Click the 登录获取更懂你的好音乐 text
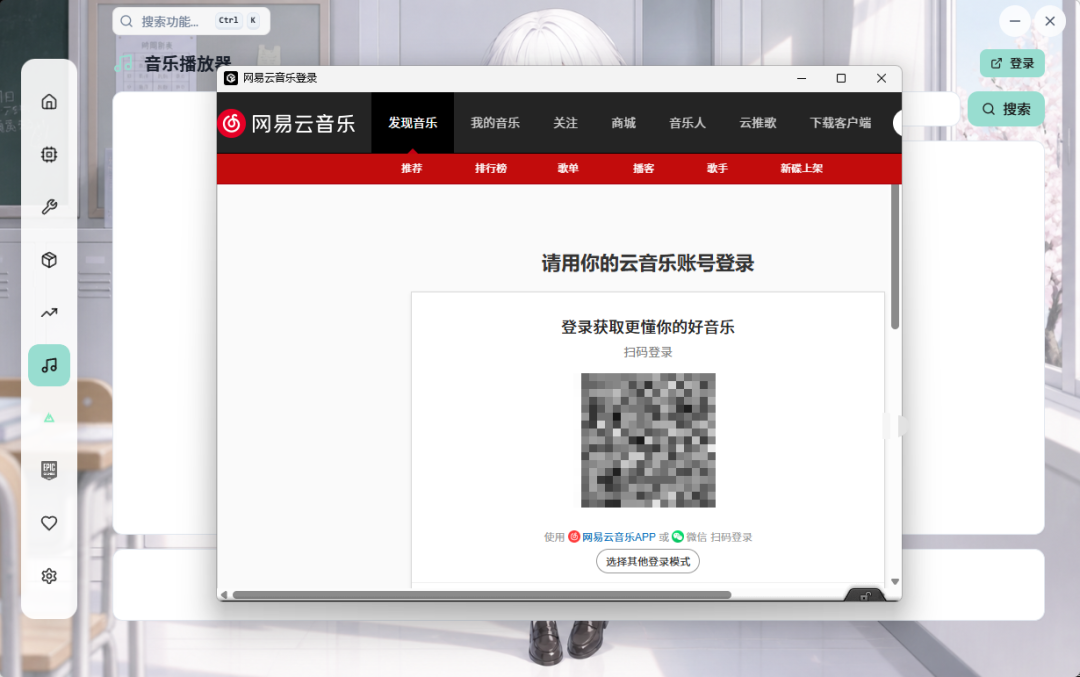1080x677 pixels. tap(647, 327)
